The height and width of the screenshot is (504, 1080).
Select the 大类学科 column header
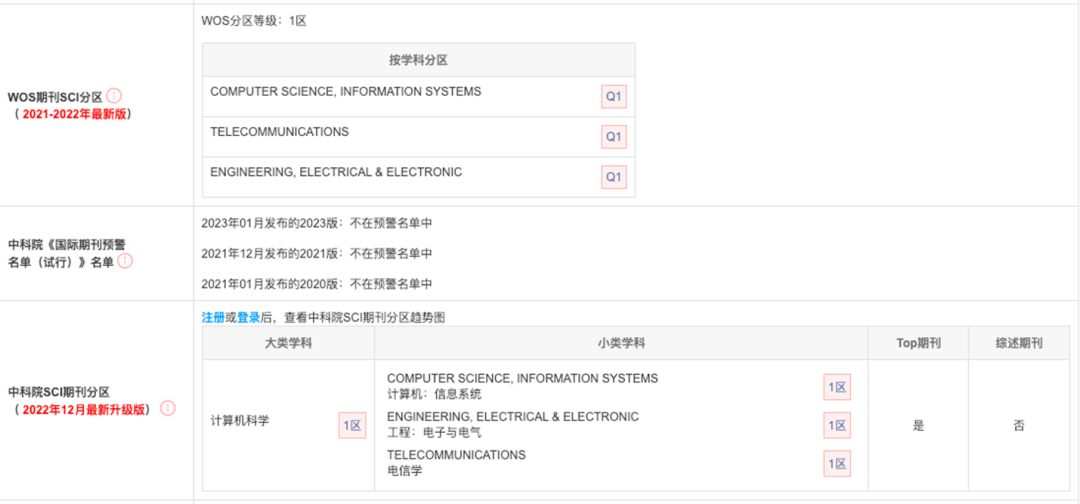coord(288,343)
